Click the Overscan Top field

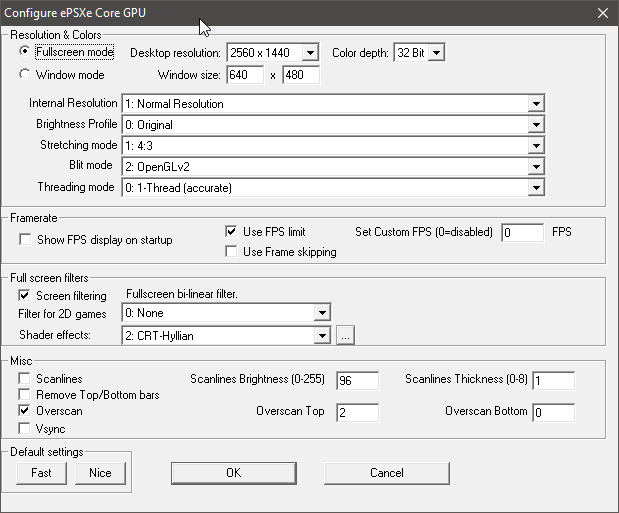click(358, 413)
